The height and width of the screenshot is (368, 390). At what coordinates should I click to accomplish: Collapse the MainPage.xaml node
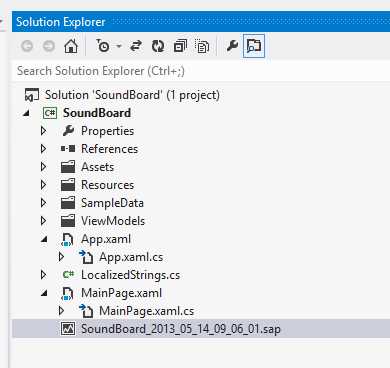coord(44,293)
